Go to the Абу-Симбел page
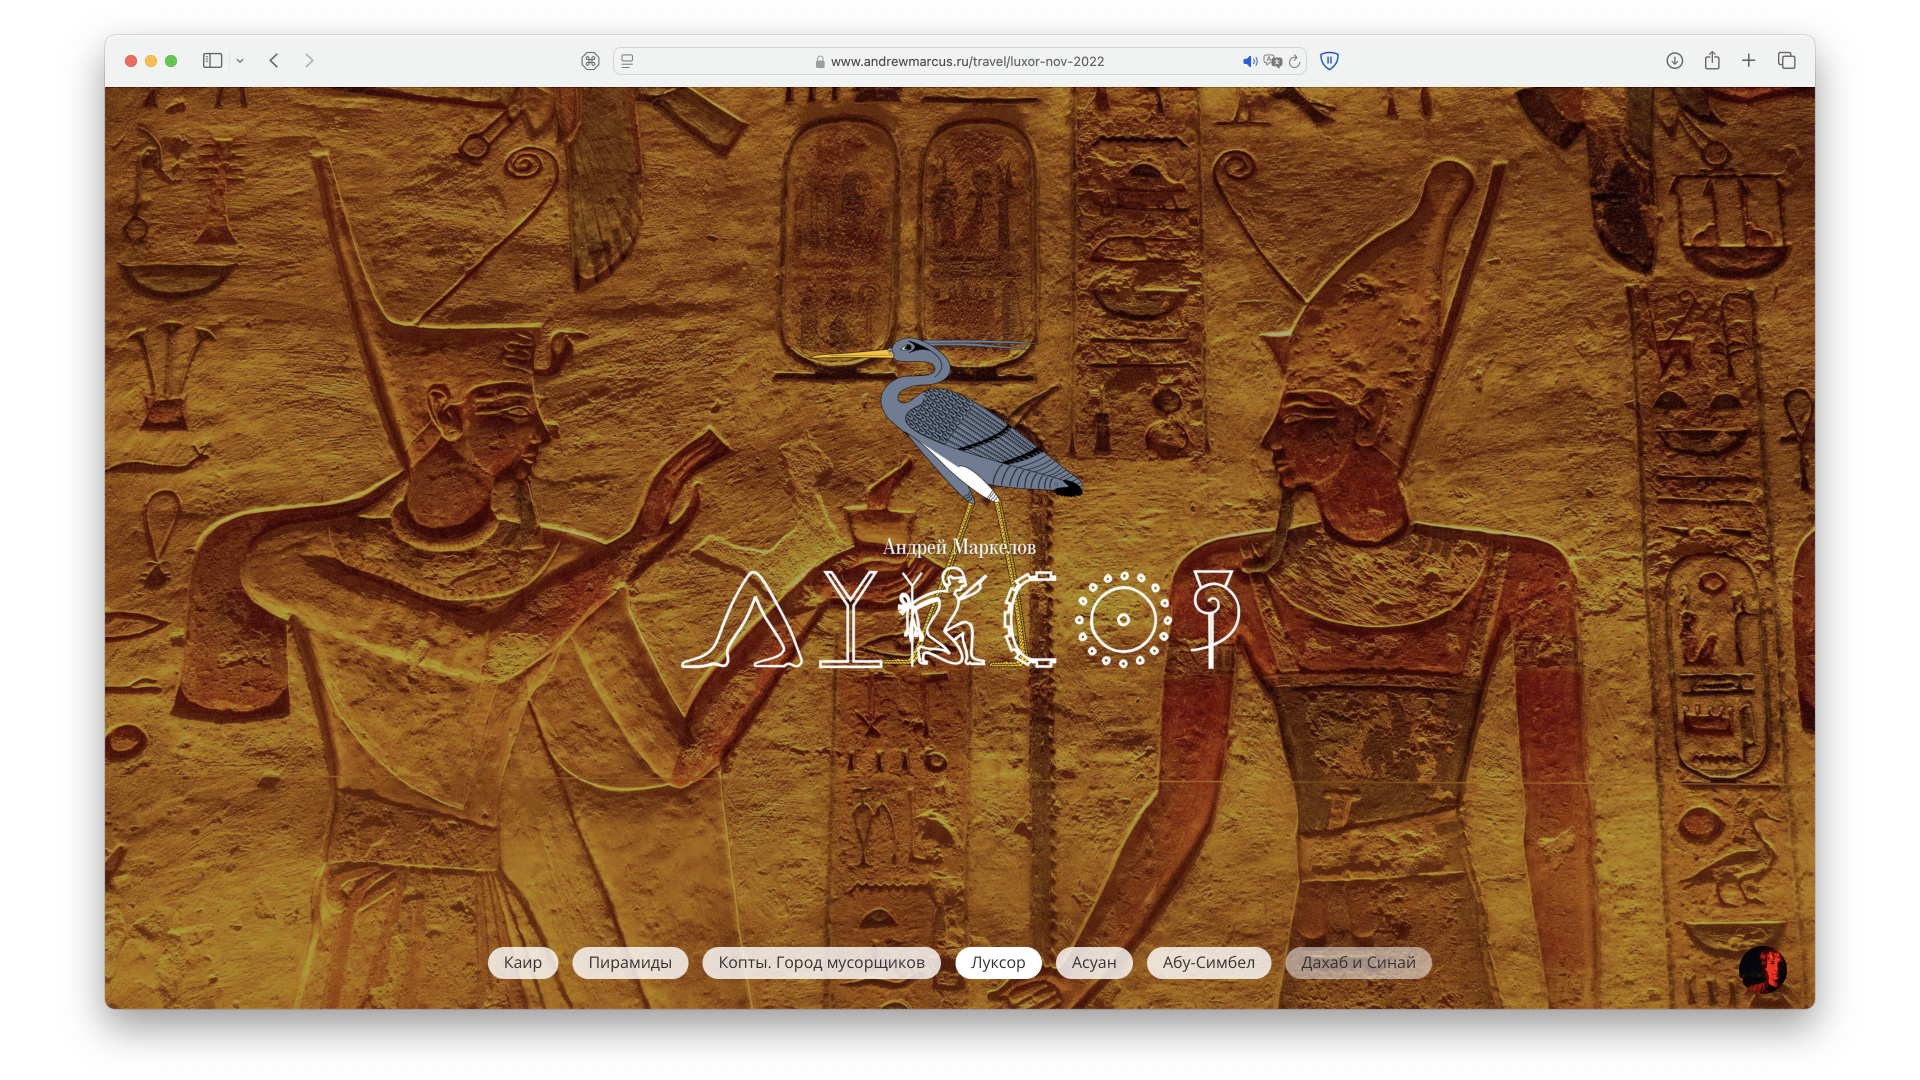Viewport: 1920px width, 1080px height. 1208,963
